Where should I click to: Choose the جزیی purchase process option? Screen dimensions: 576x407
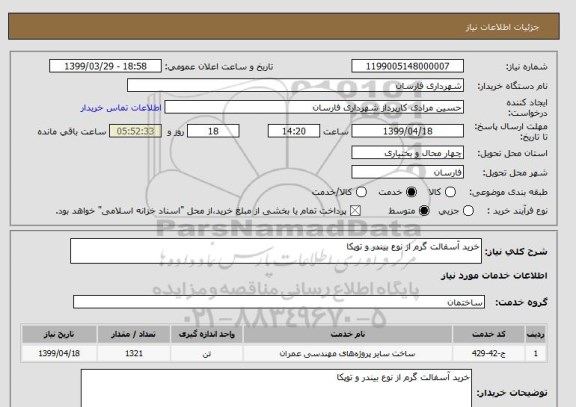click(x=468, y=211)
